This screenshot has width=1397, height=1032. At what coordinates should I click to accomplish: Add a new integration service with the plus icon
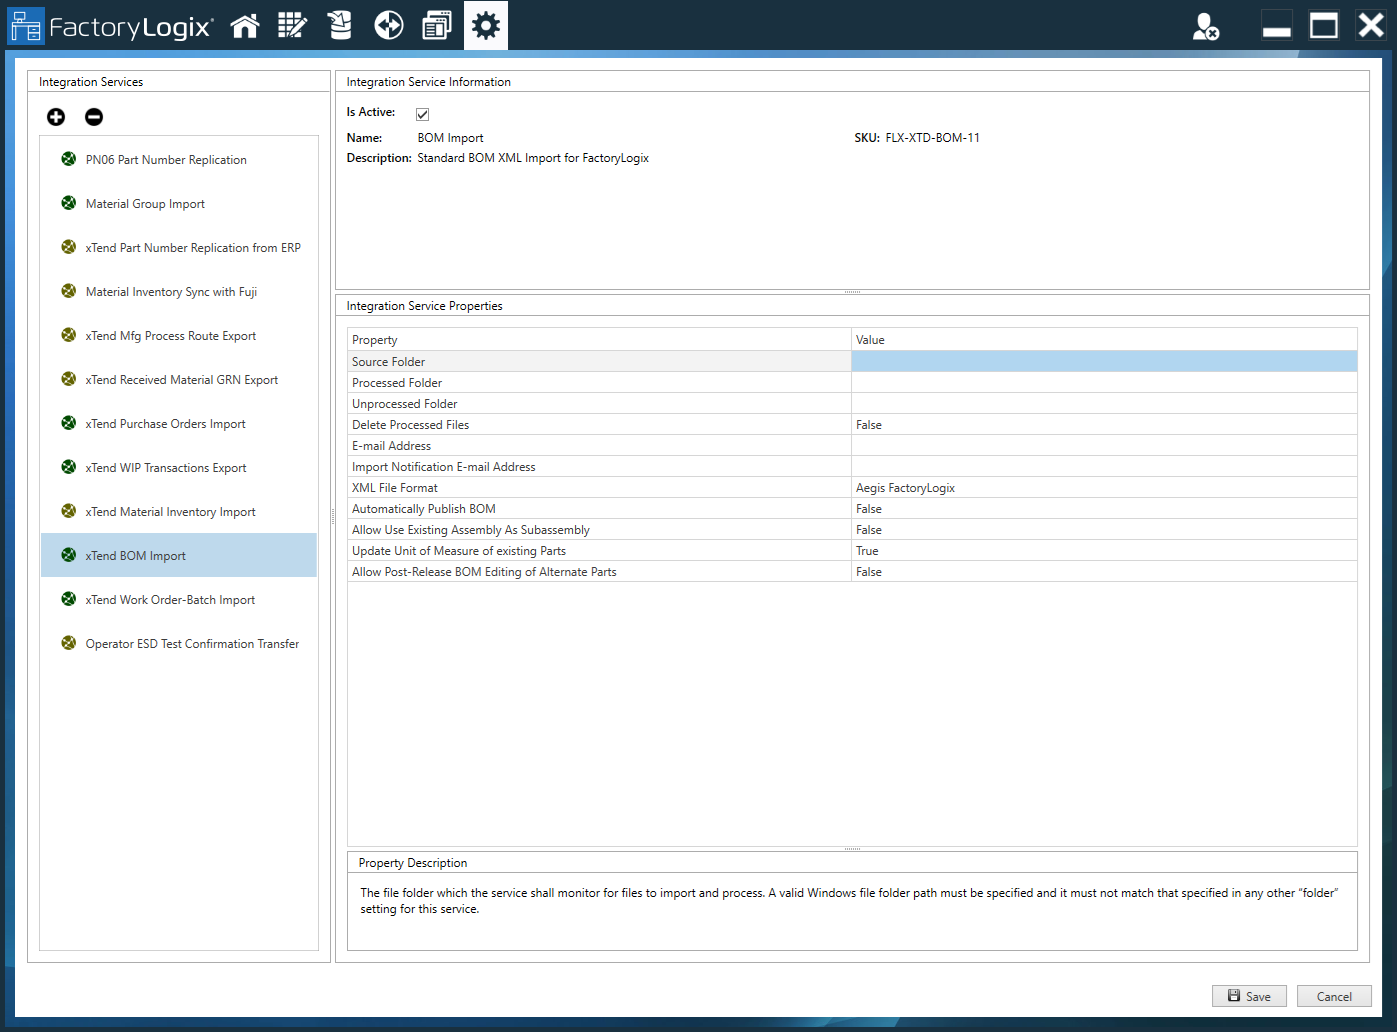[56, 117]
